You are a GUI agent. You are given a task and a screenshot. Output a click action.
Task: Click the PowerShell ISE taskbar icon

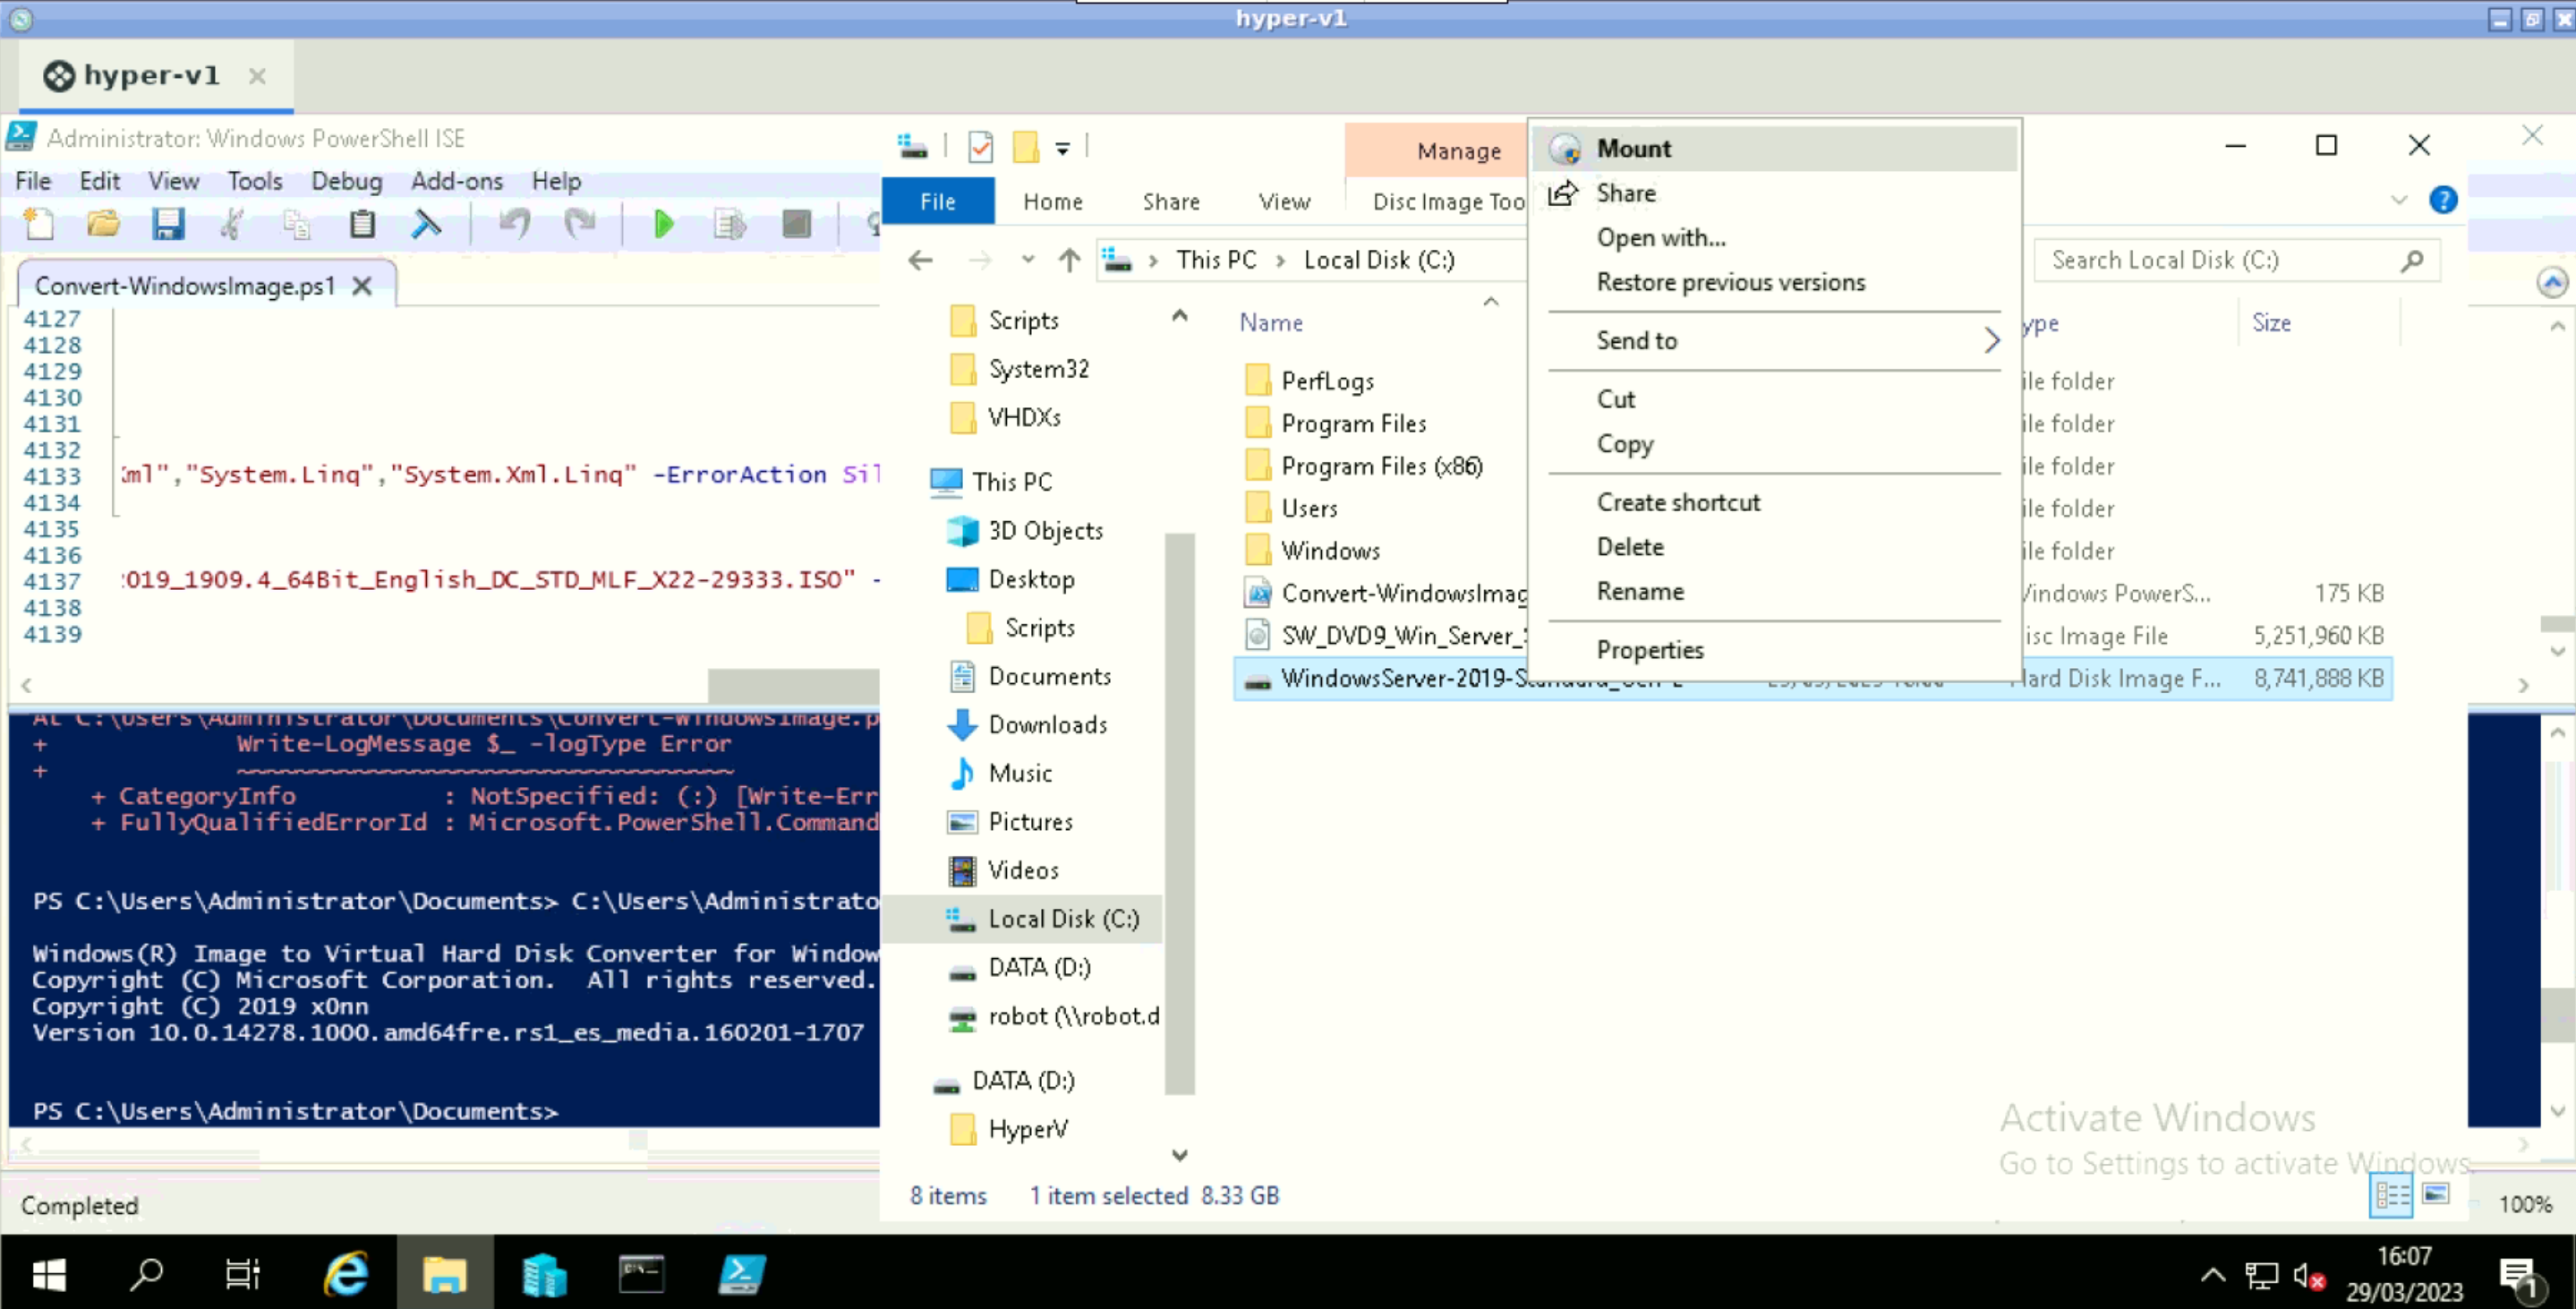pos(741,1274)
